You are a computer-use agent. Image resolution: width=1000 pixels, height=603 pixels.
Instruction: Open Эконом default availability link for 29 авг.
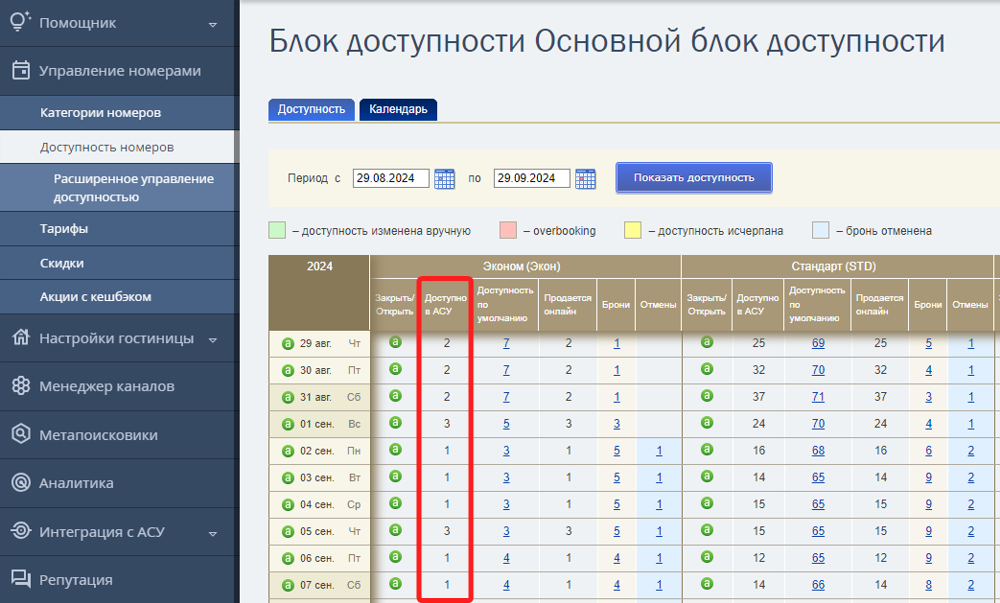[x=506, y=344]
